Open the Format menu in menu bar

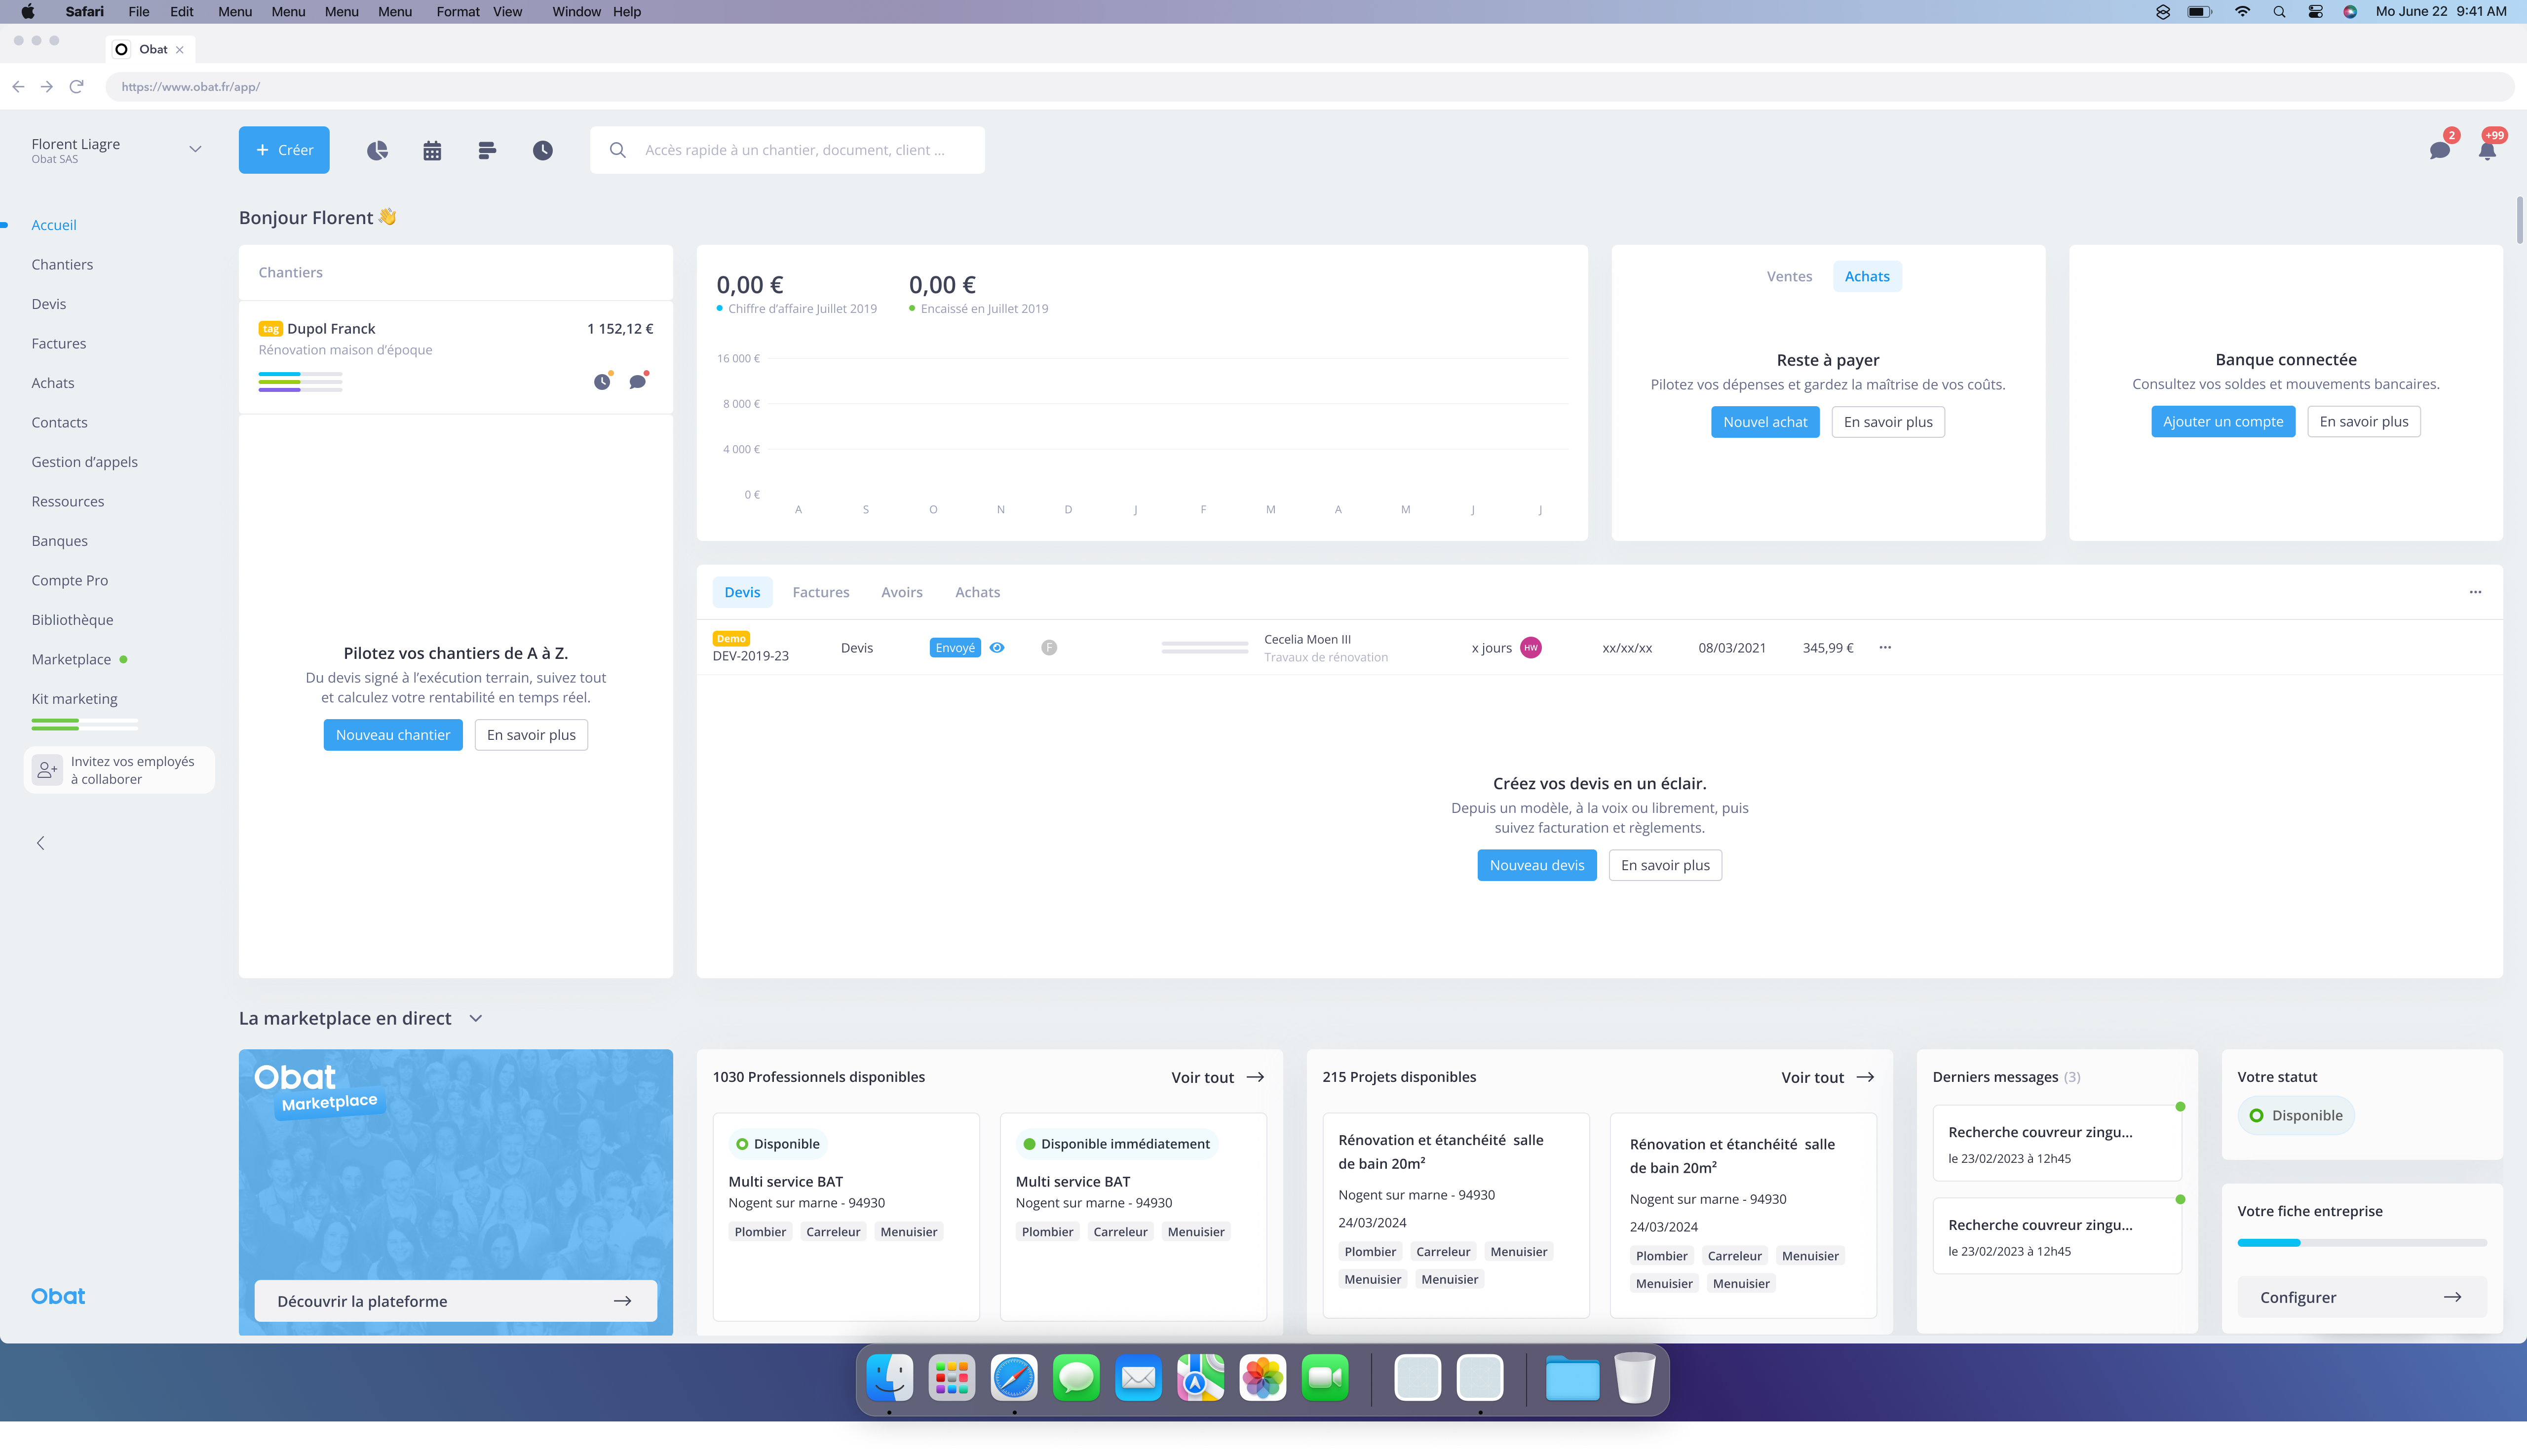pos(457,12)
